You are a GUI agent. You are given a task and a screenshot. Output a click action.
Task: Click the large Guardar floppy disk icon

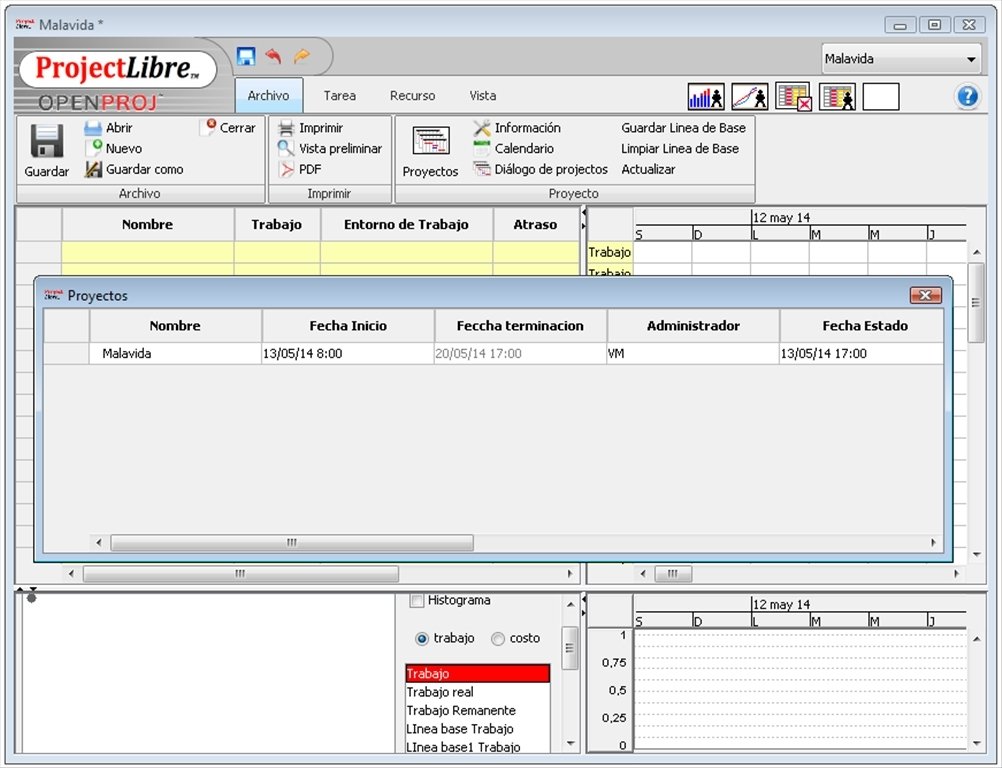(x=47, y=140)
